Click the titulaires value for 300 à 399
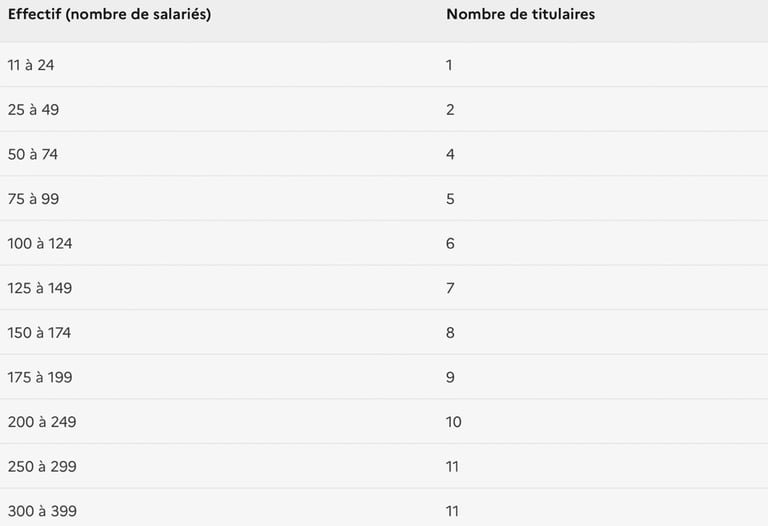This screenshot has width=768, height=526. coord(453,511)
